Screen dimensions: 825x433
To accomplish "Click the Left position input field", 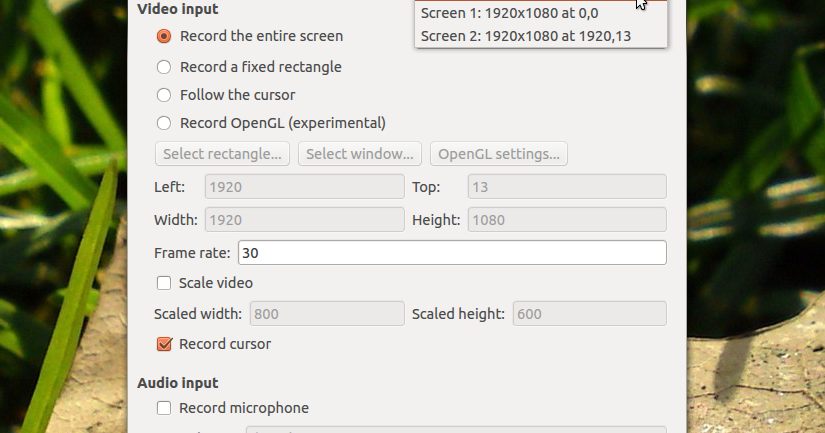I will click(304, 187).
